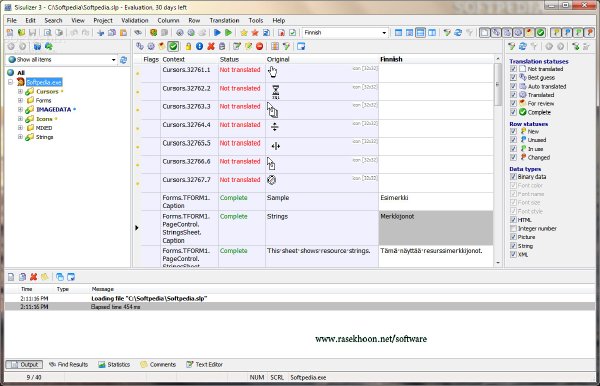Click the shield validation icon
The height and width of the screenshot is (386, 600).
153,33
